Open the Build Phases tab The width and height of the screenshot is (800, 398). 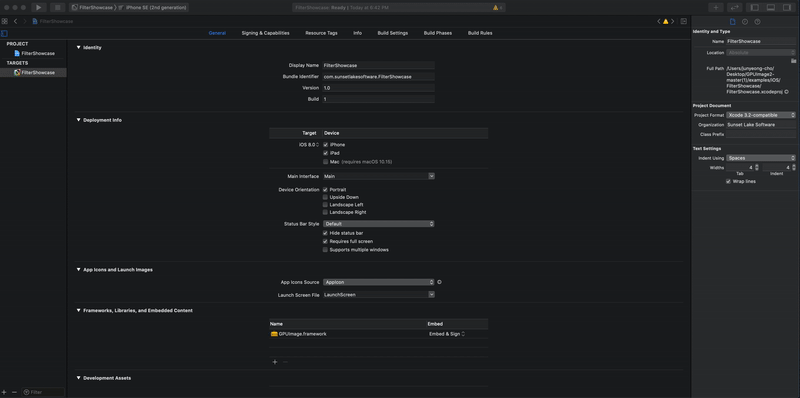(x=438, y=33)
